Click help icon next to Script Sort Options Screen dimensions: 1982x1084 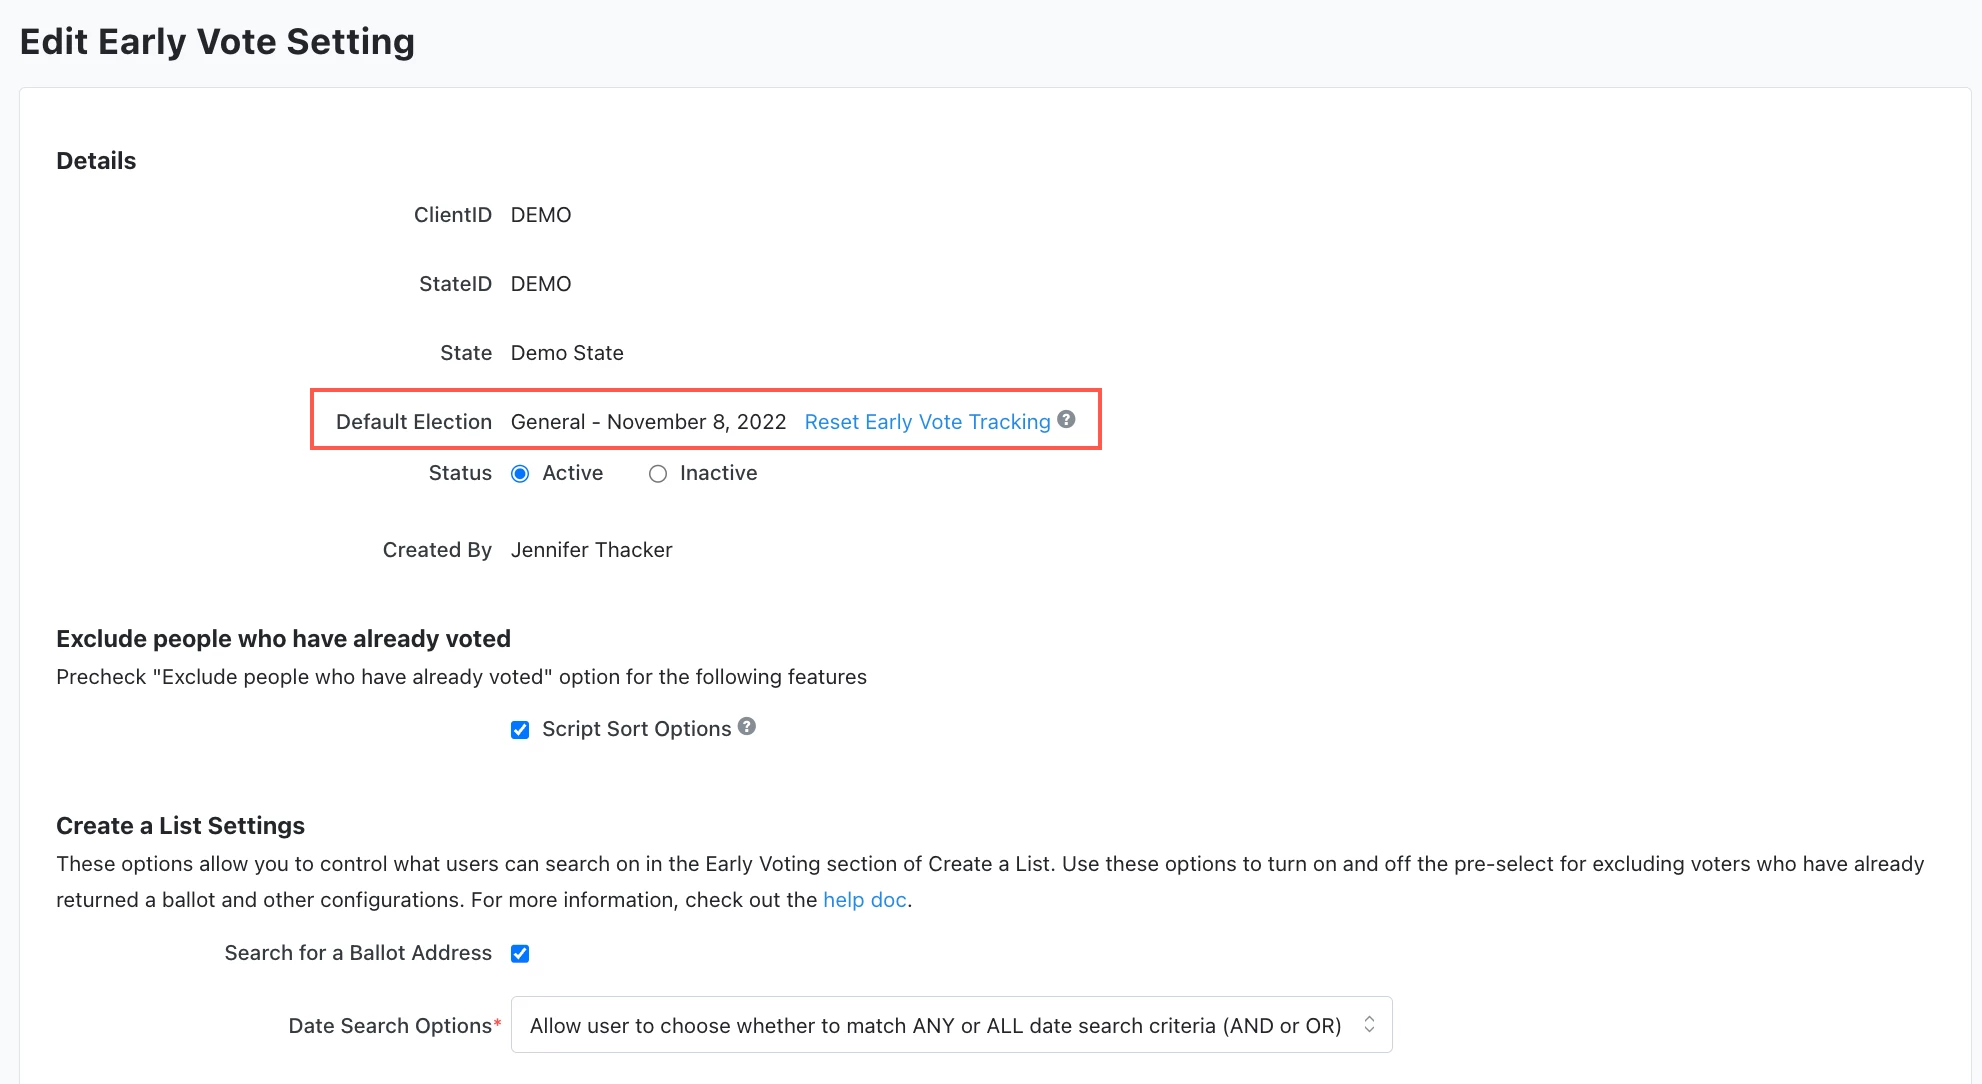pos(747,727)
